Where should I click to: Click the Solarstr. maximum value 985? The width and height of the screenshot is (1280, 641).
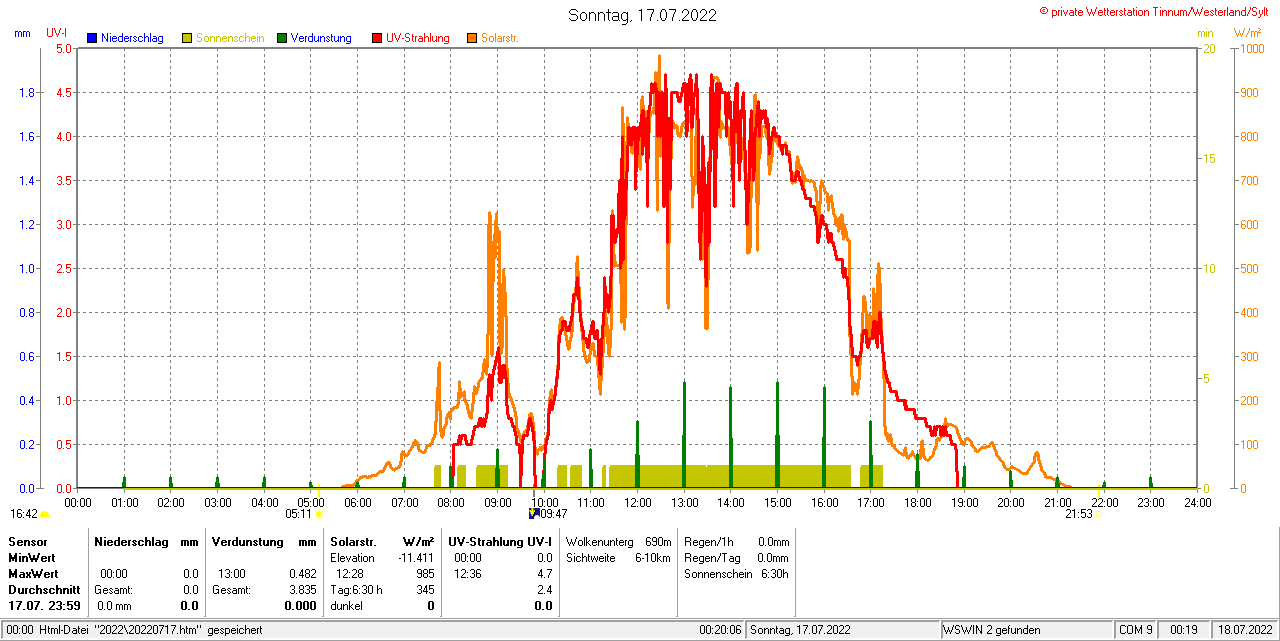tap(425, 574)
